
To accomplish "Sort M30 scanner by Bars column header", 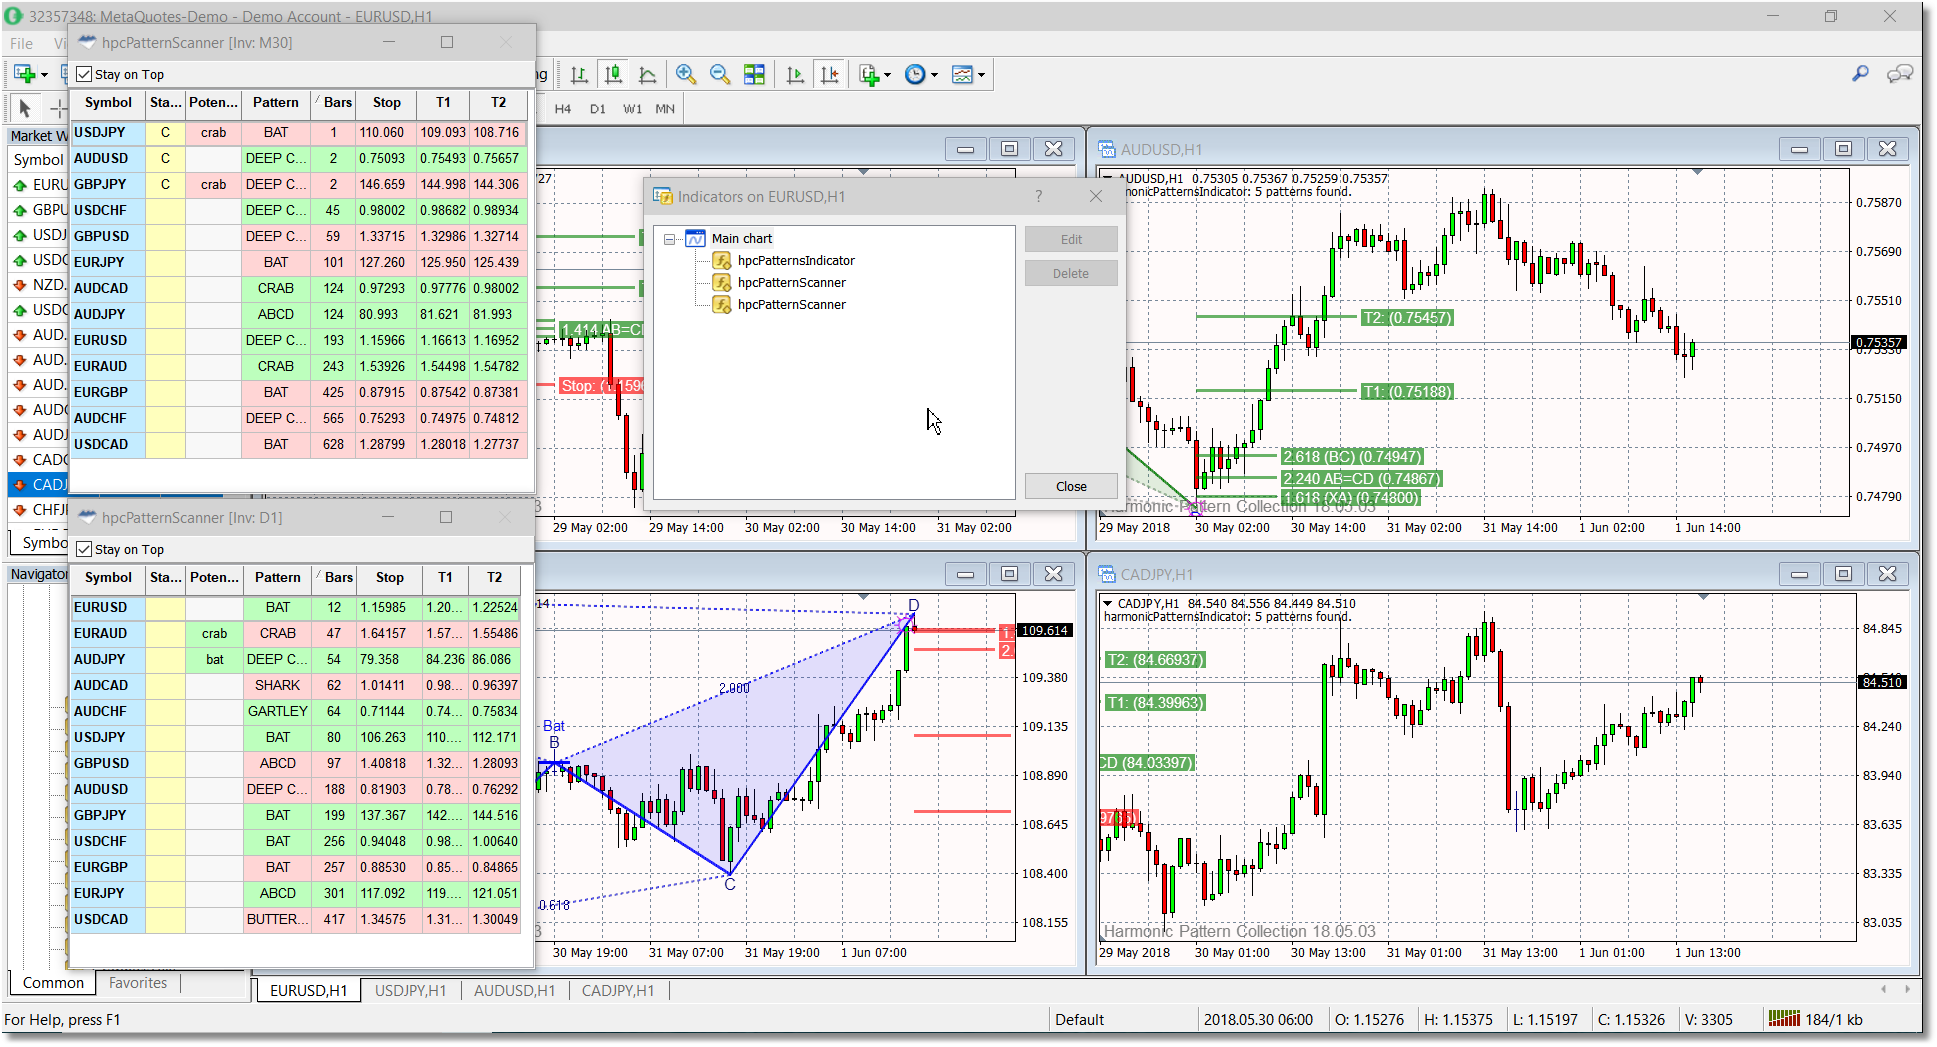I will coord(334,103).
